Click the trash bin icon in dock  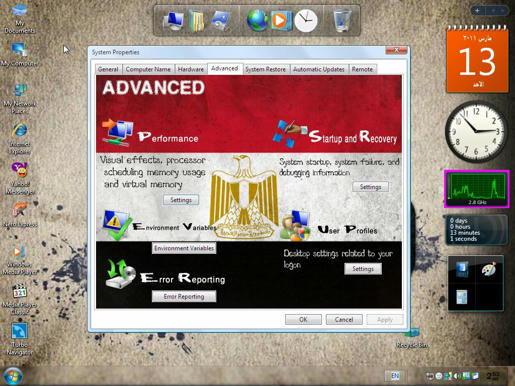point(342,21)
